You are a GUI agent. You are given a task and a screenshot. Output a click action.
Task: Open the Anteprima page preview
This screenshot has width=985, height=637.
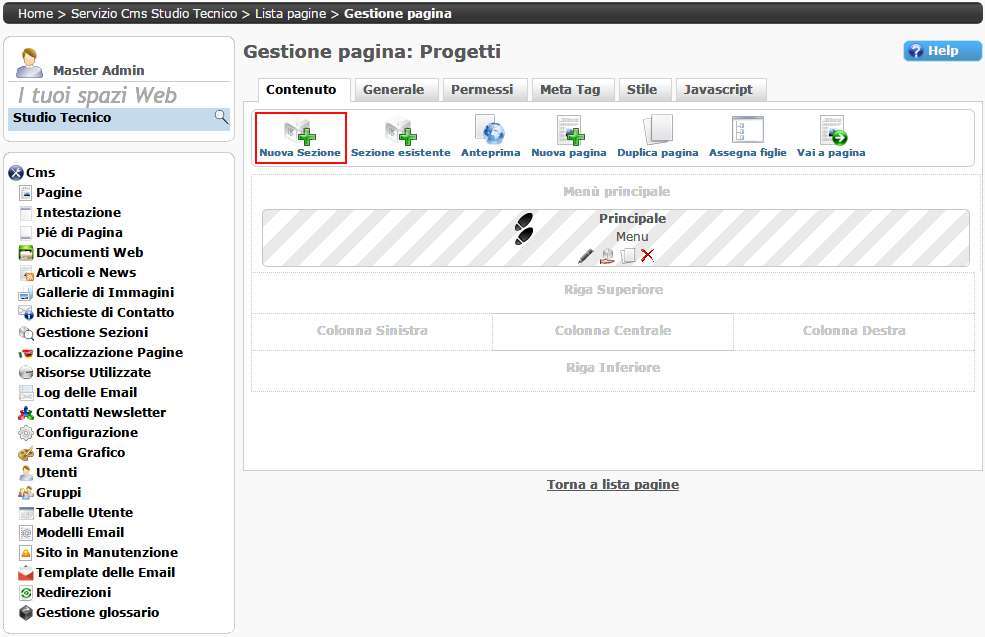[490, 136]
